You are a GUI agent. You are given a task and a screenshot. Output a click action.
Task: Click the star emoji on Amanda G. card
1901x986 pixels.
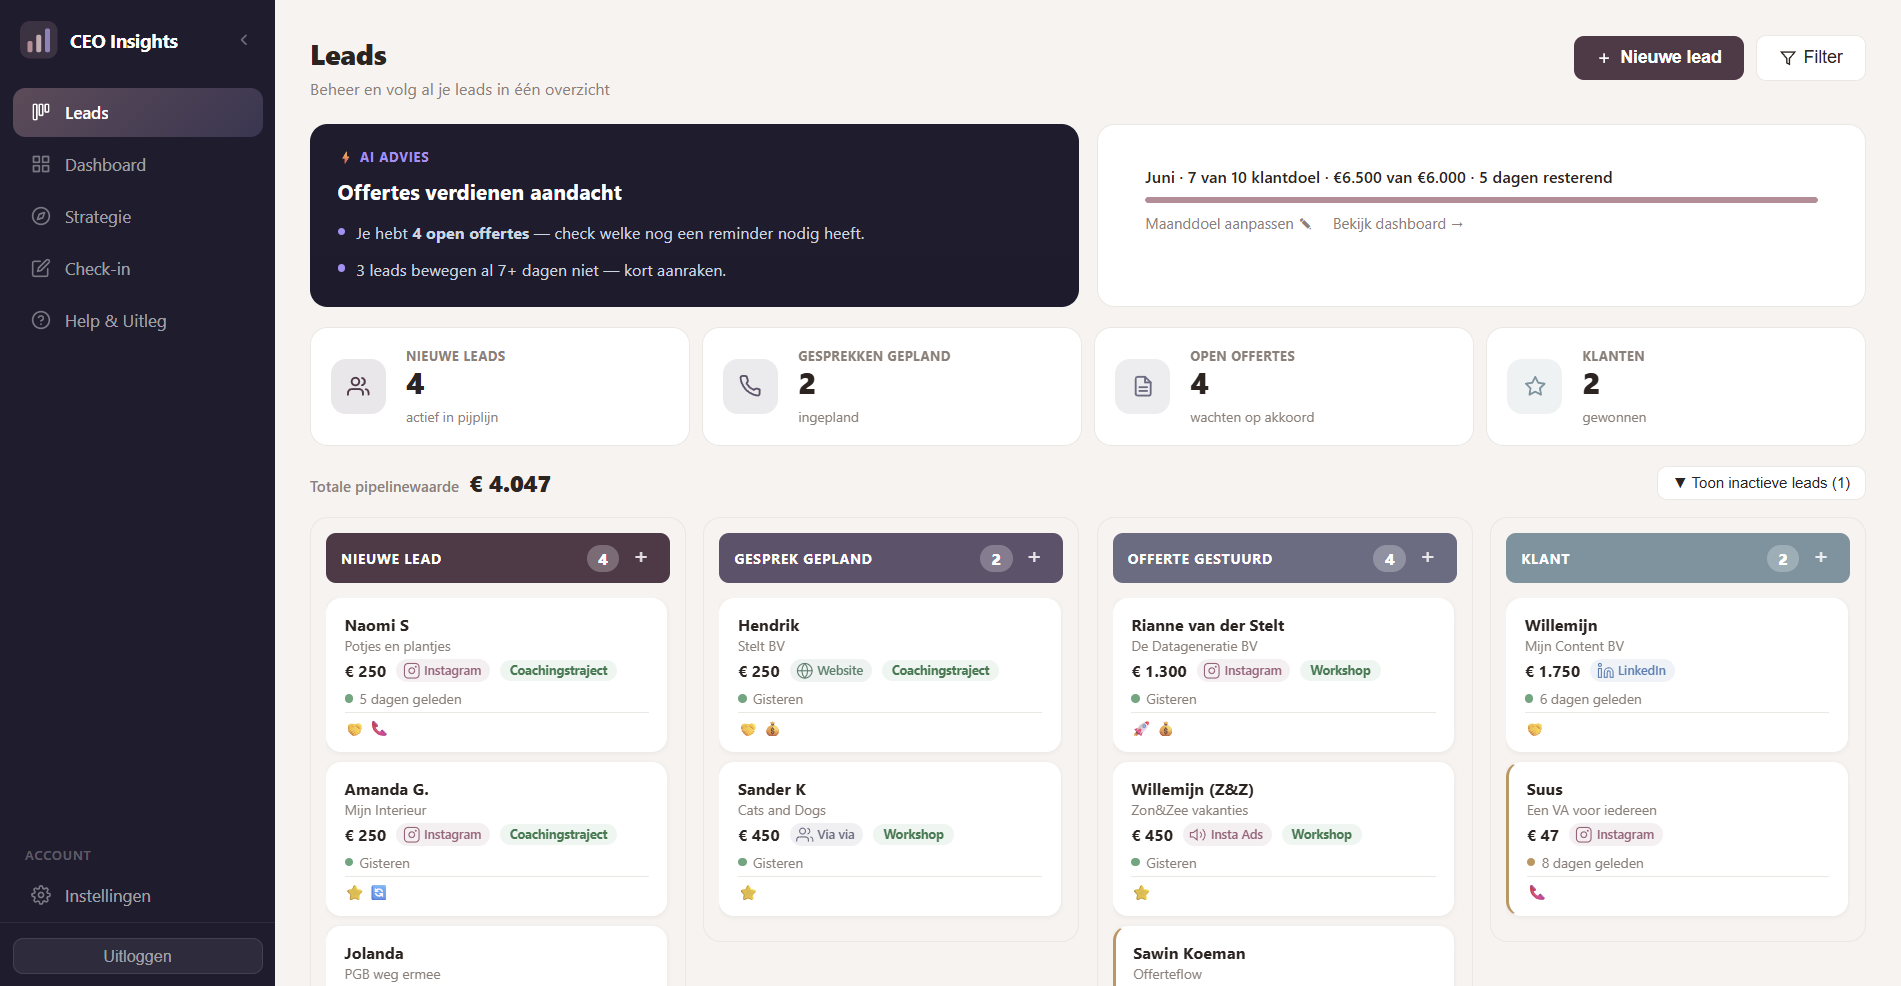(354, 893)
